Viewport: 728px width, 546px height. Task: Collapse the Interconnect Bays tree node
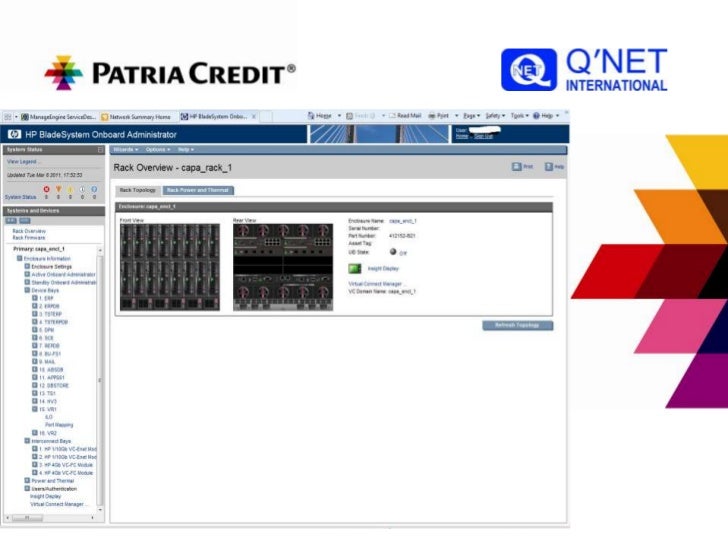coord(27,441)
